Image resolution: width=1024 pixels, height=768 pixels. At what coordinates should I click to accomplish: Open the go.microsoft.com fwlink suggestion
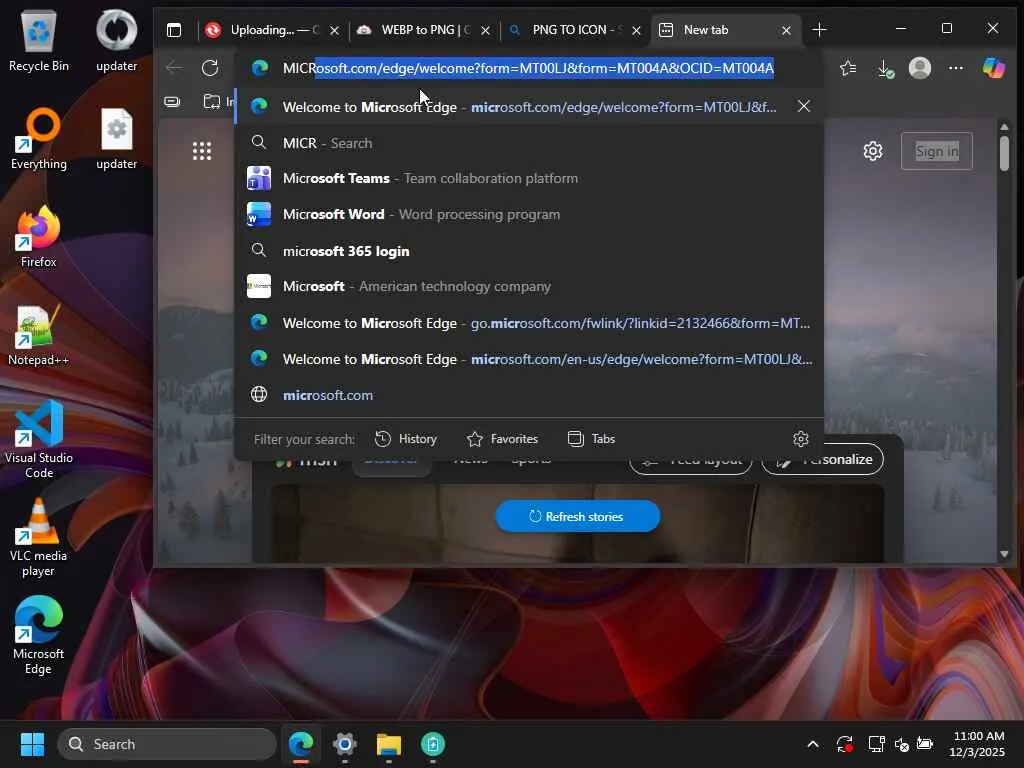coord(529,323)
